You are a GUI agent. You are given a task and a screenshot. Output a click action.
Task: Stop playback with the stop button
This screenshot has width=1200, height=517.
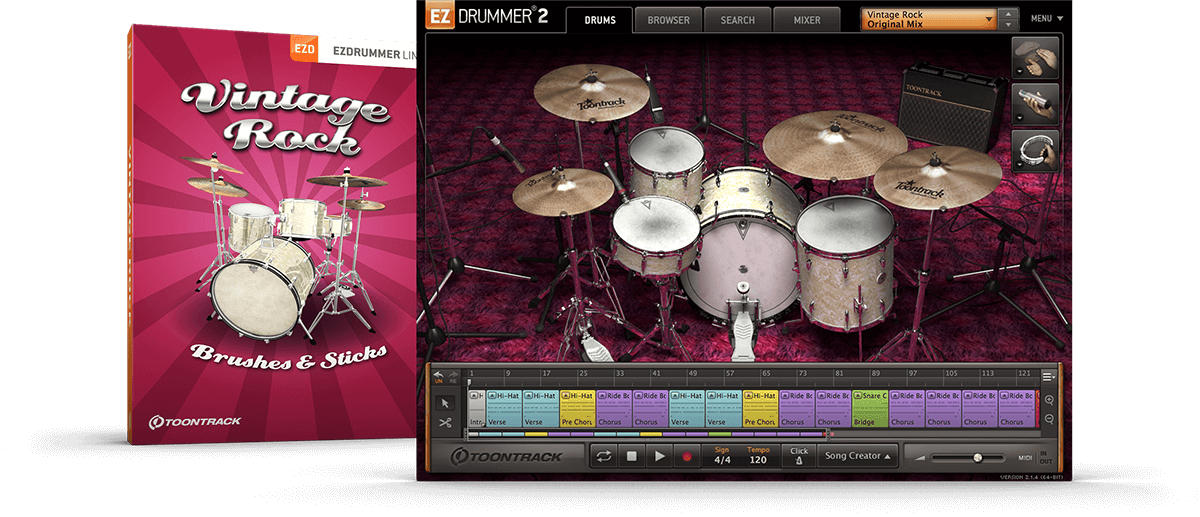pos(632,456)
